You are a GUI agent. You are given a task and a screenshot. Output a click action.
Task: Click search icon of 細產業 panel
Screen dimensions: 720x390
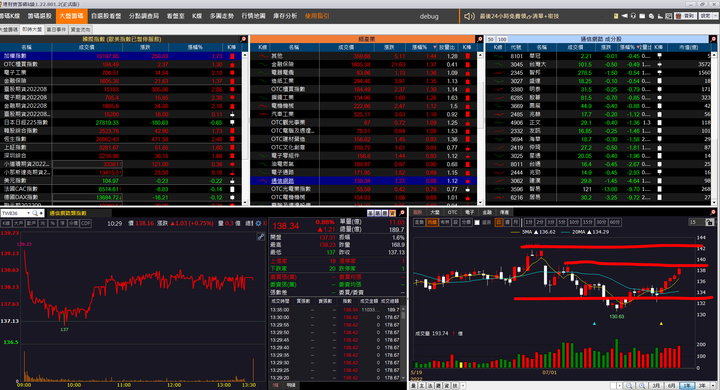[x=479, y=40]
